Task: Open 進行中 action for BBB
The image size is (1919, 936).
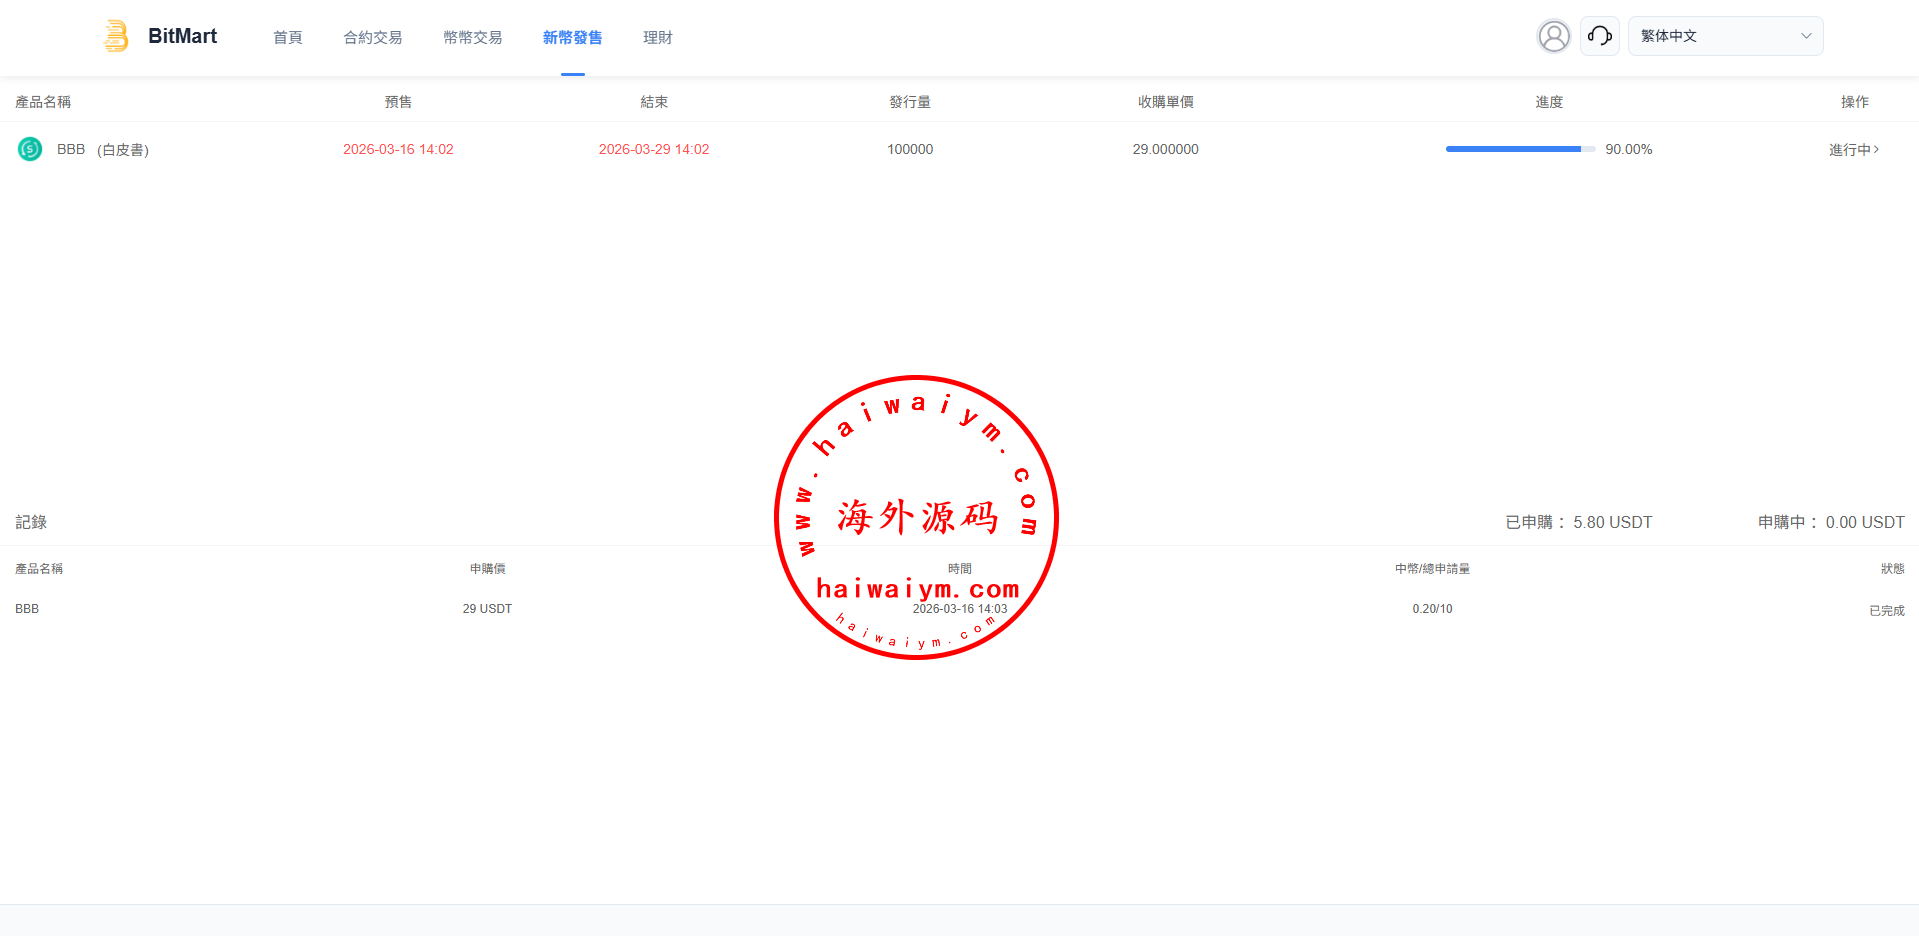Action: click(x=1853, y=149)
